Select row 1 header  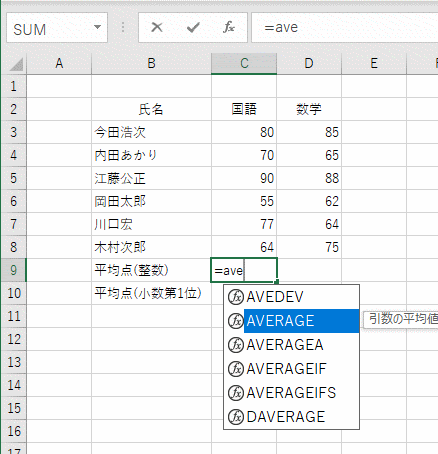click(x=14, y=86)
